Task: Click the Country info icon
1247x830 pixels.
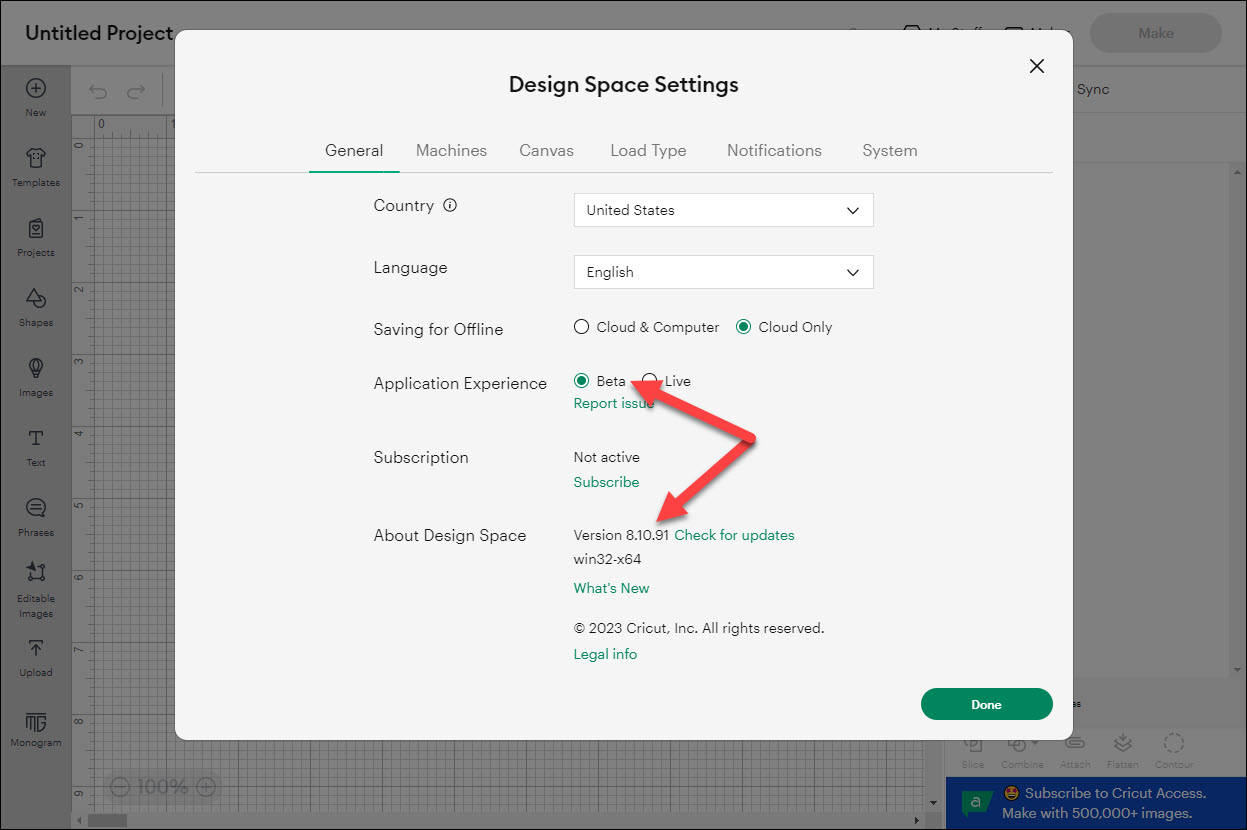Action: [x=450, y=206]
